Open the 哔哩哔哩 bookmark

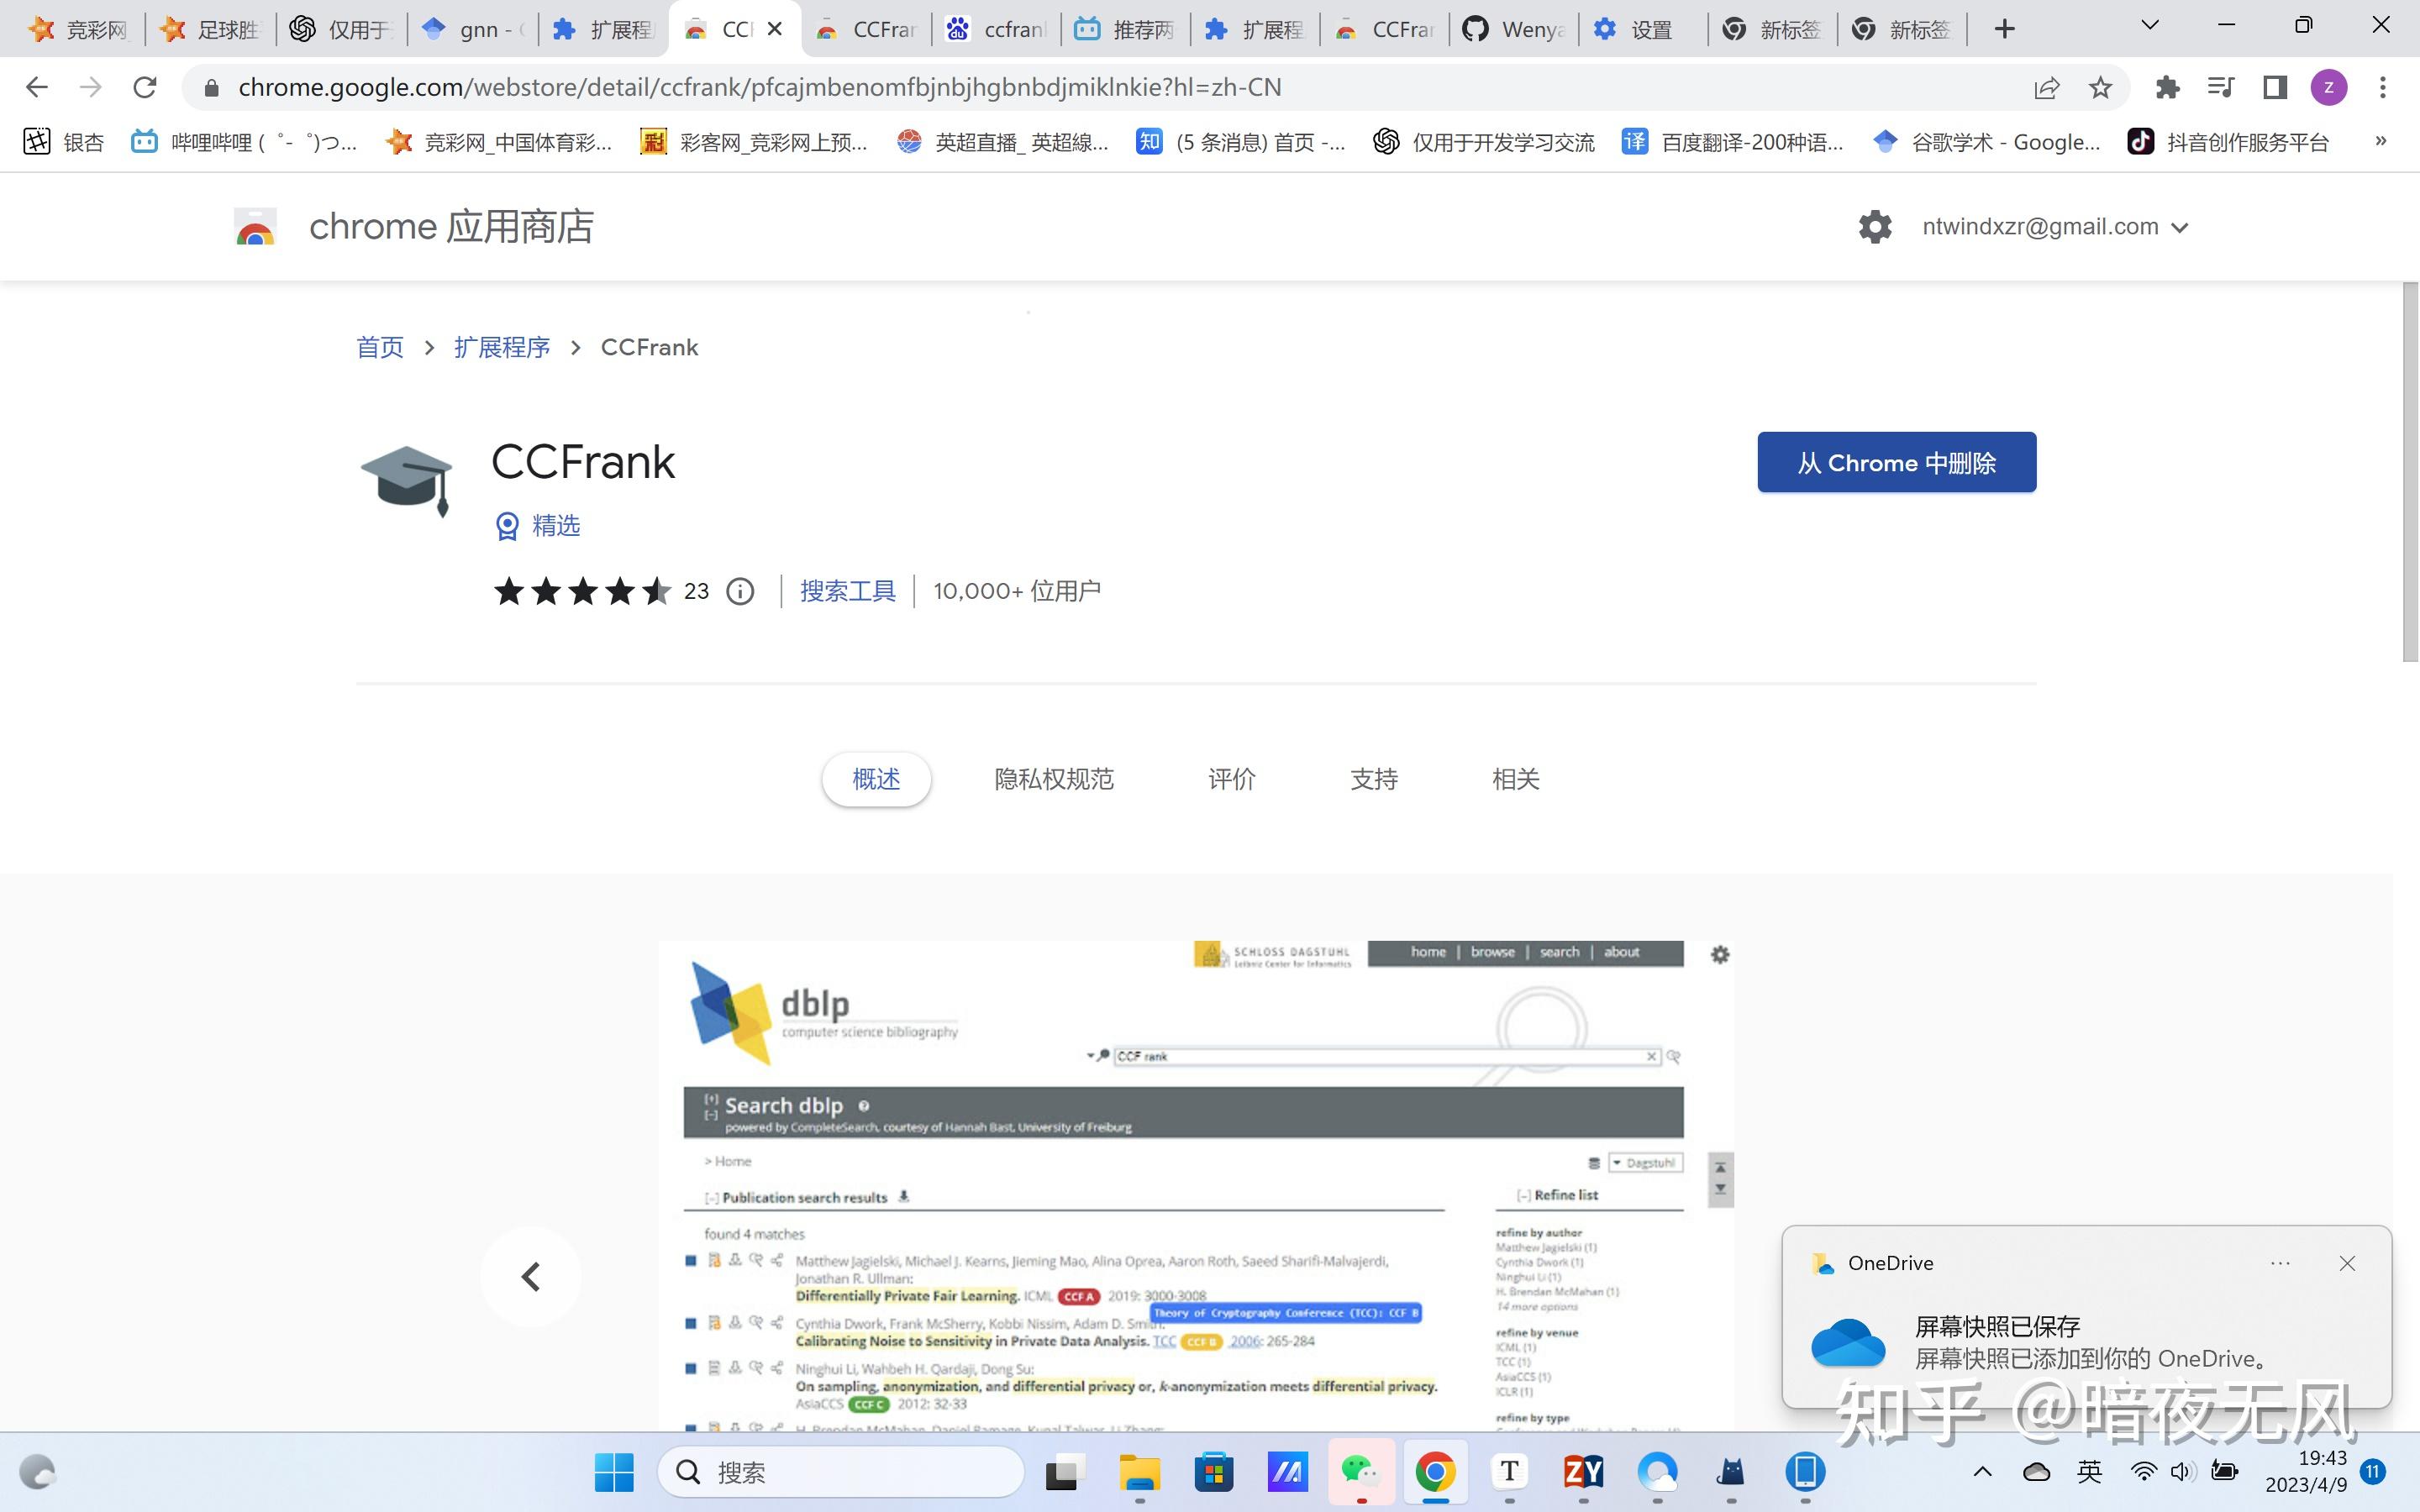pos(244,142)
